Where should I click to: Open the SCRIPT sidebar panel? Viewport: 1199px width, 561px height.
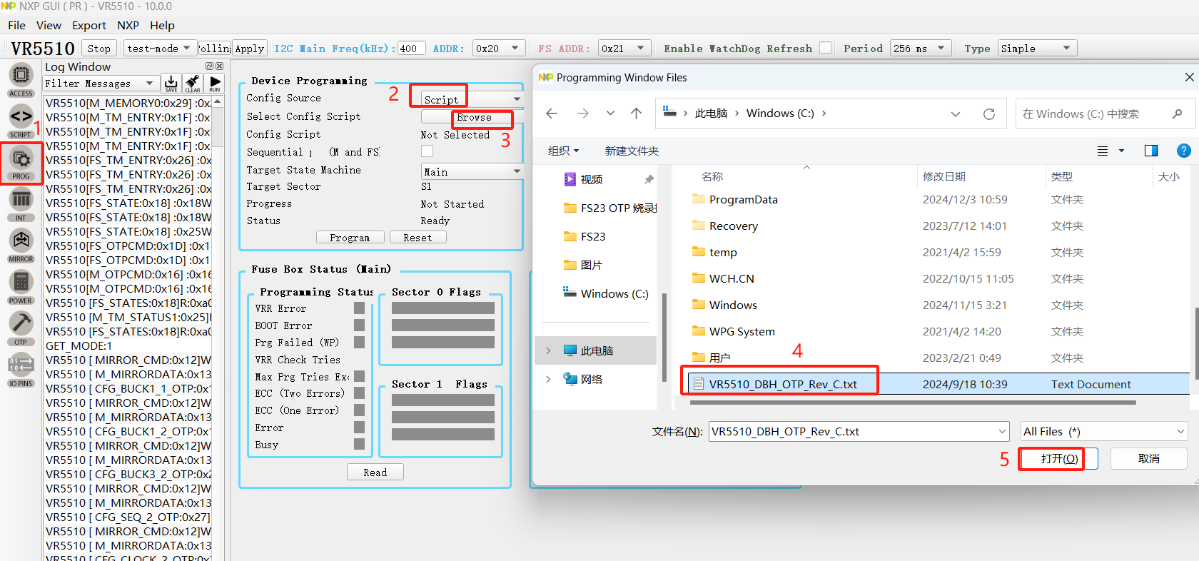coord(21,119)
